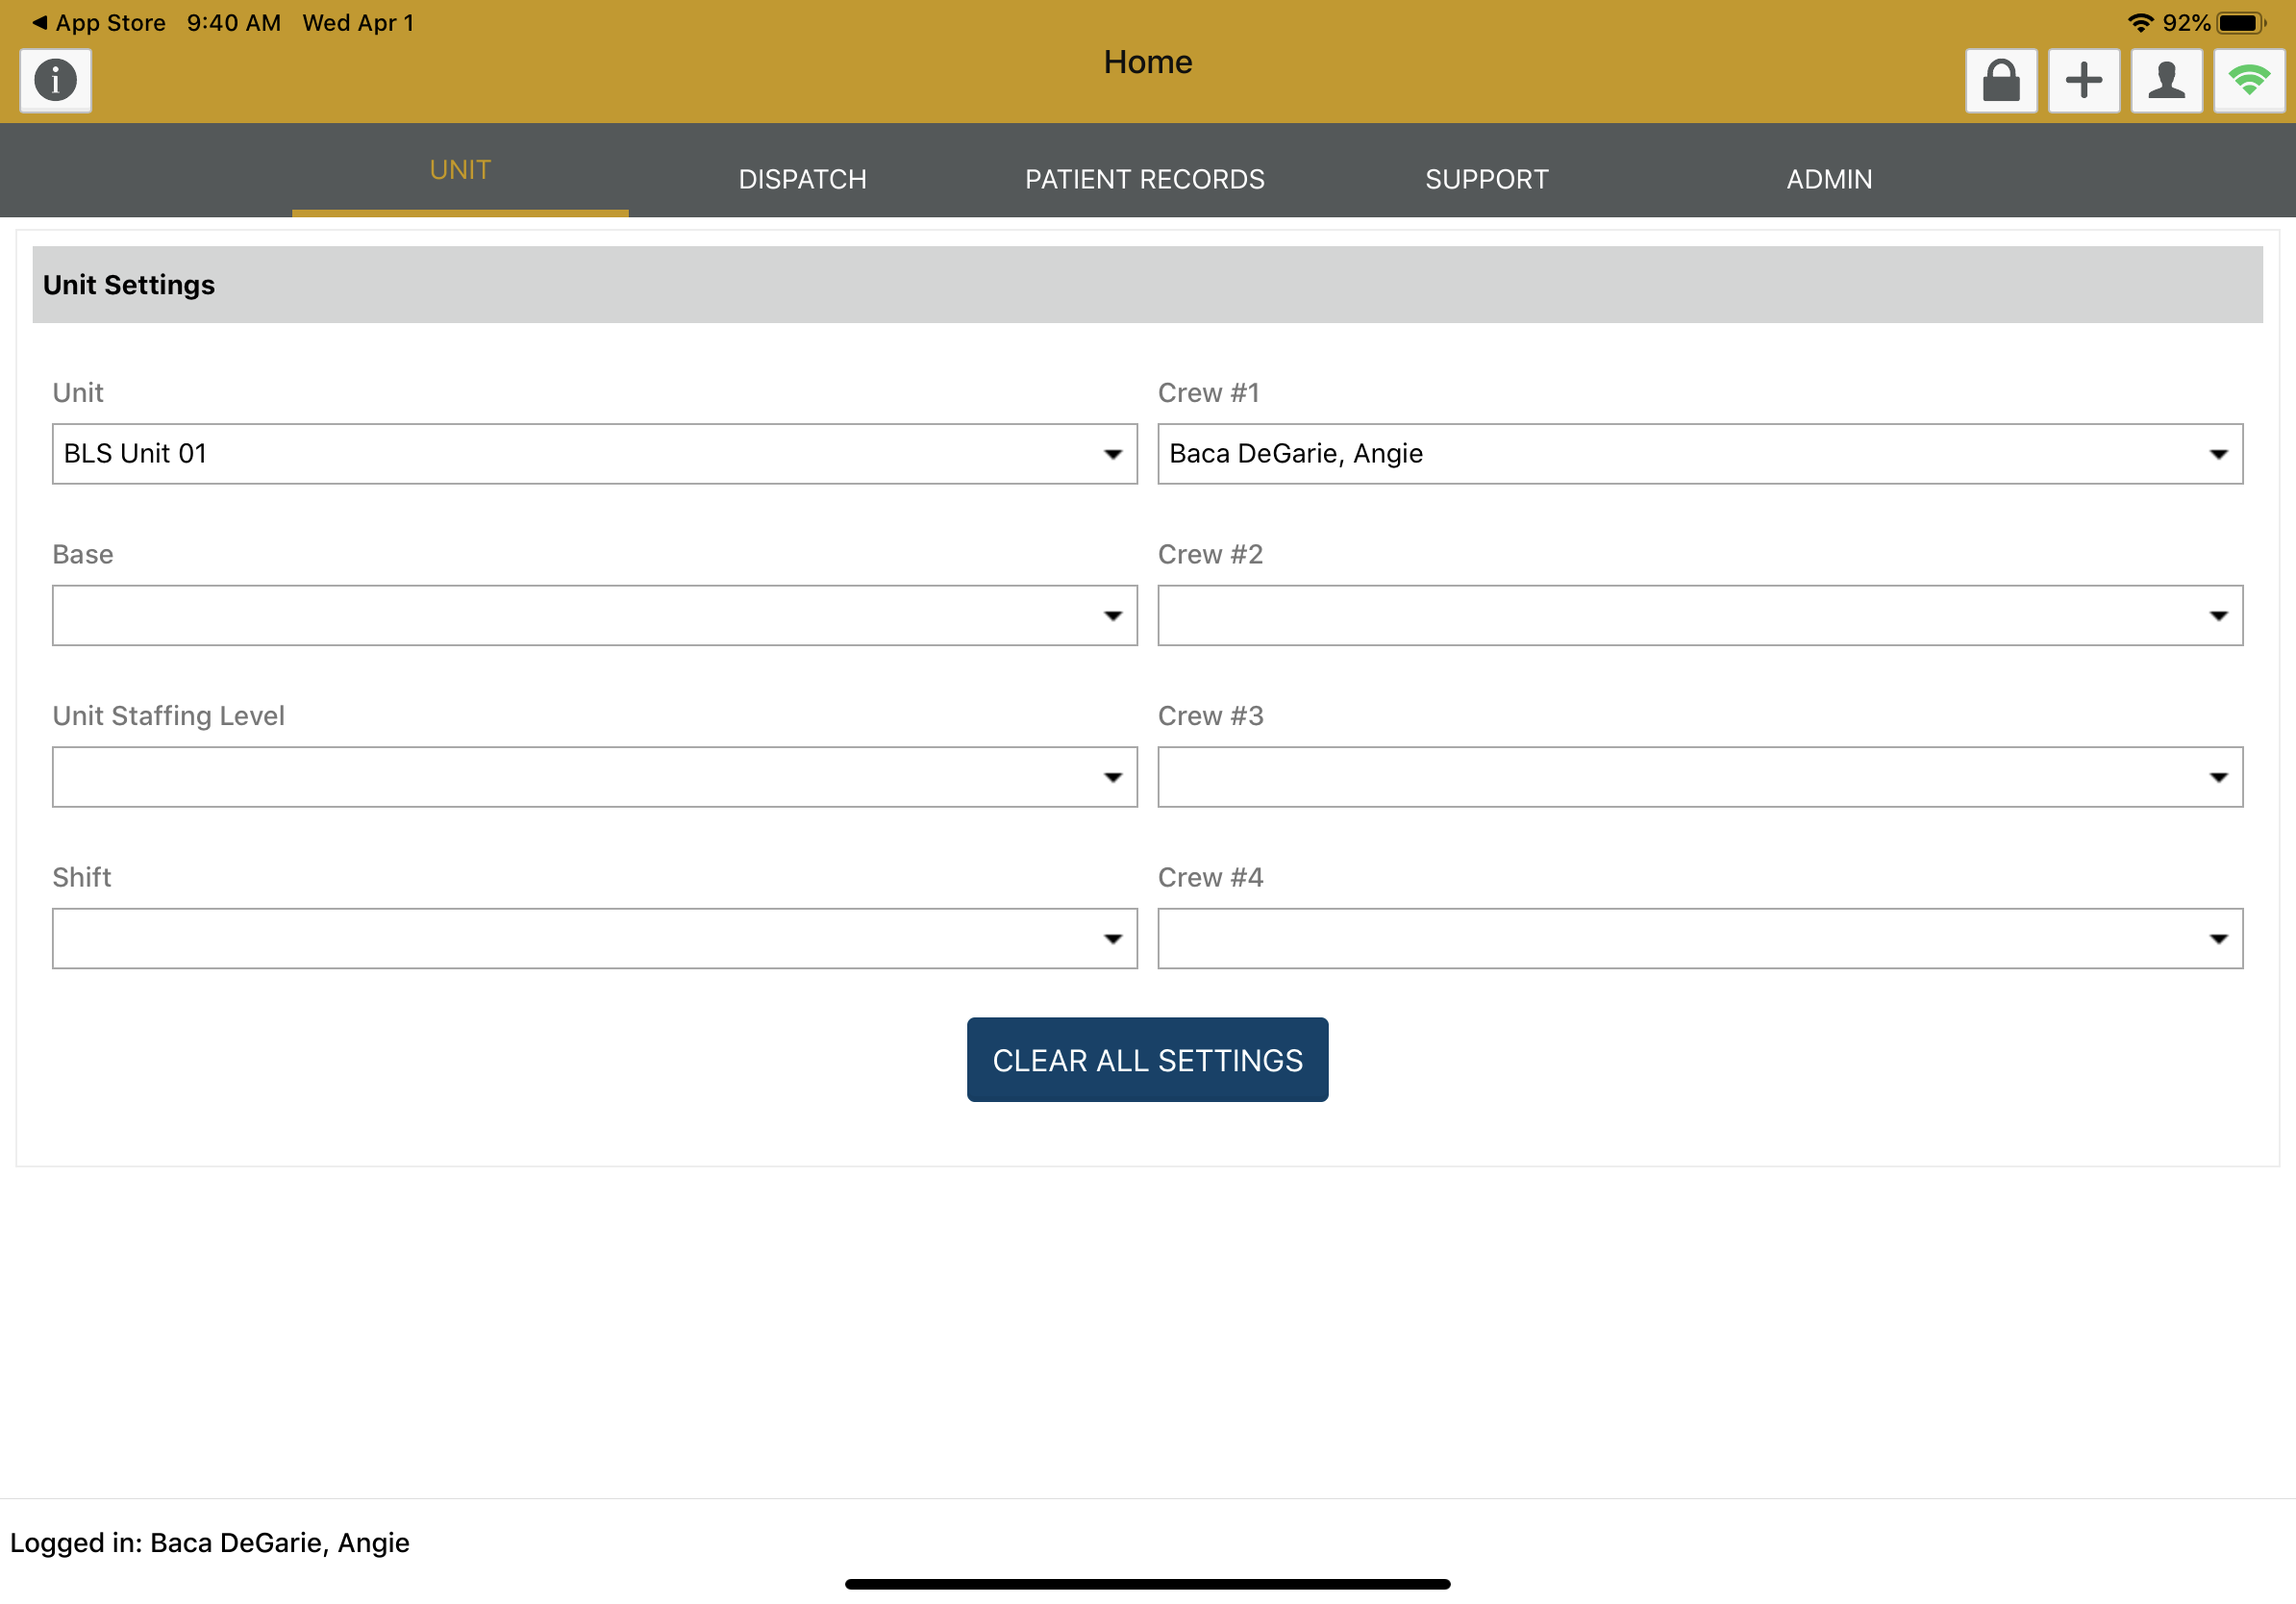Open the Crew #2 dropdown
The height and width of the screenshot is (1604, 2296).
pos(1699,615)
